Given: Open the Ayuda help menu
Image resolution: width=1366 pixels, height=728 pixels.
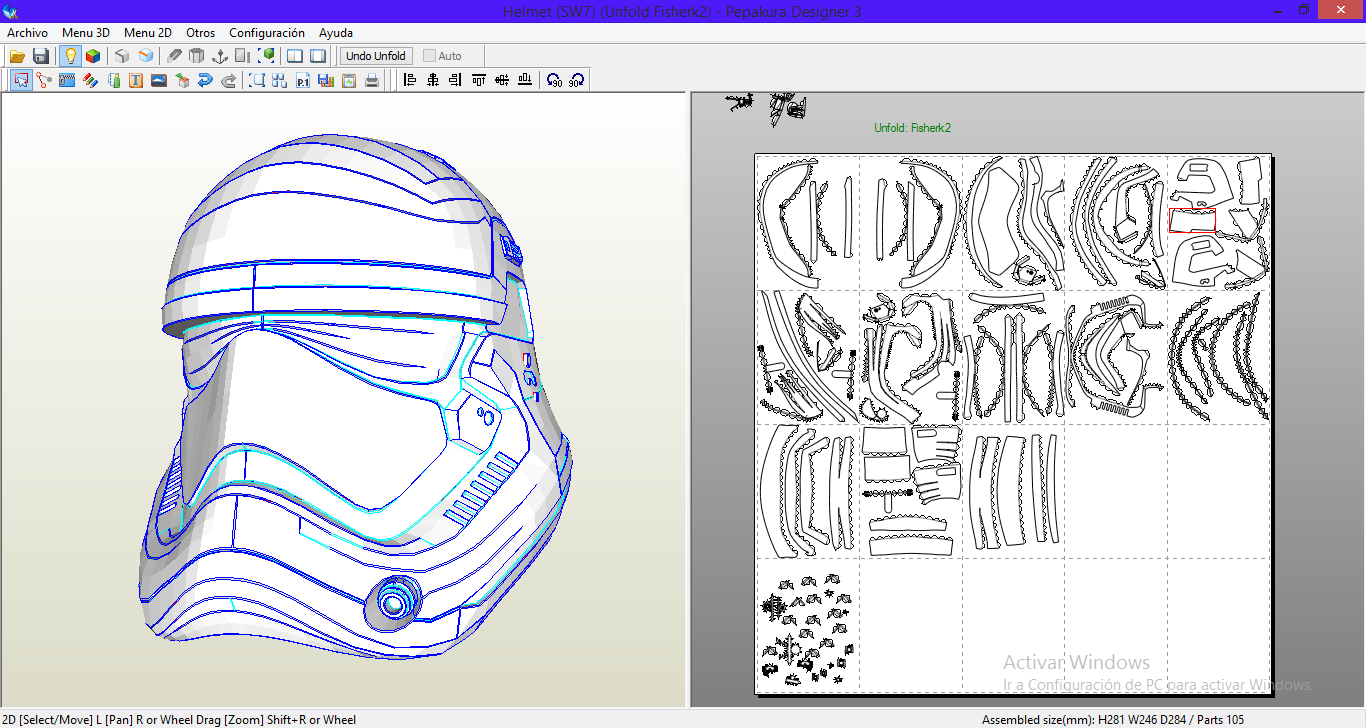Looking at the screenshot, I should click(x=336, y=33).
